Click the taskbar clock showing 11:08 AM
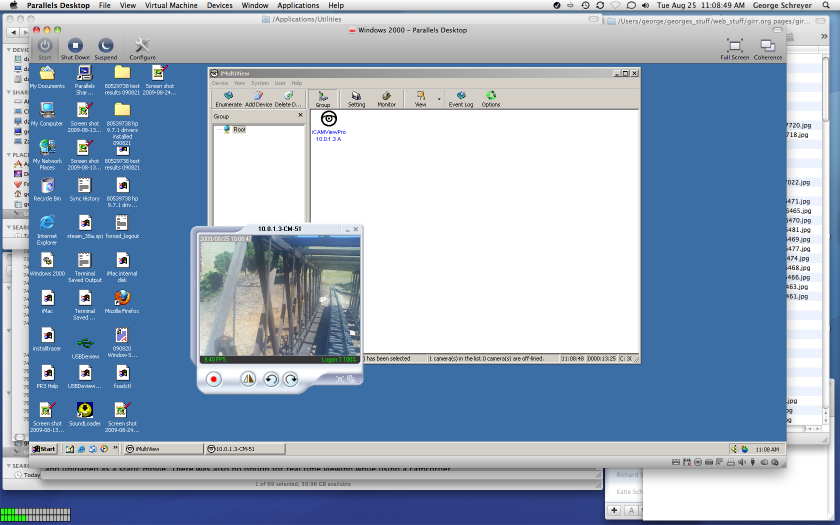This screenshot has width=840, height=525. click(767, 449)
